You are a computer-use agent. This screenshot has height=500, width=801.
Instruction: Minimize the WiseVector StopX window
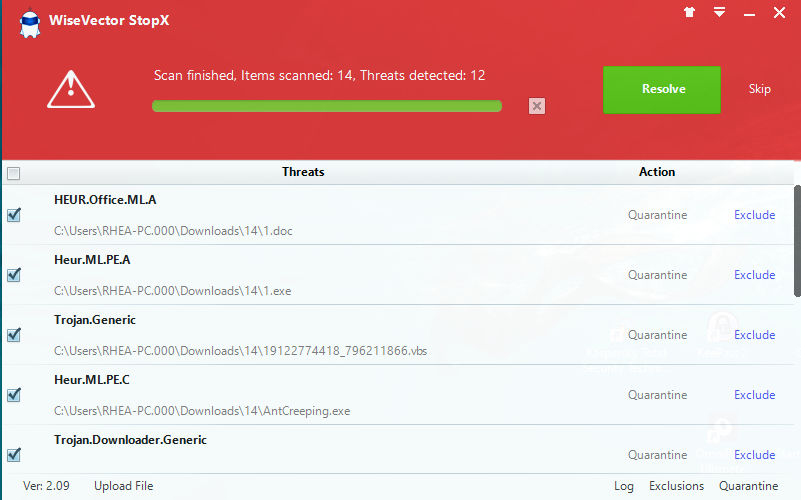(749, 15)
